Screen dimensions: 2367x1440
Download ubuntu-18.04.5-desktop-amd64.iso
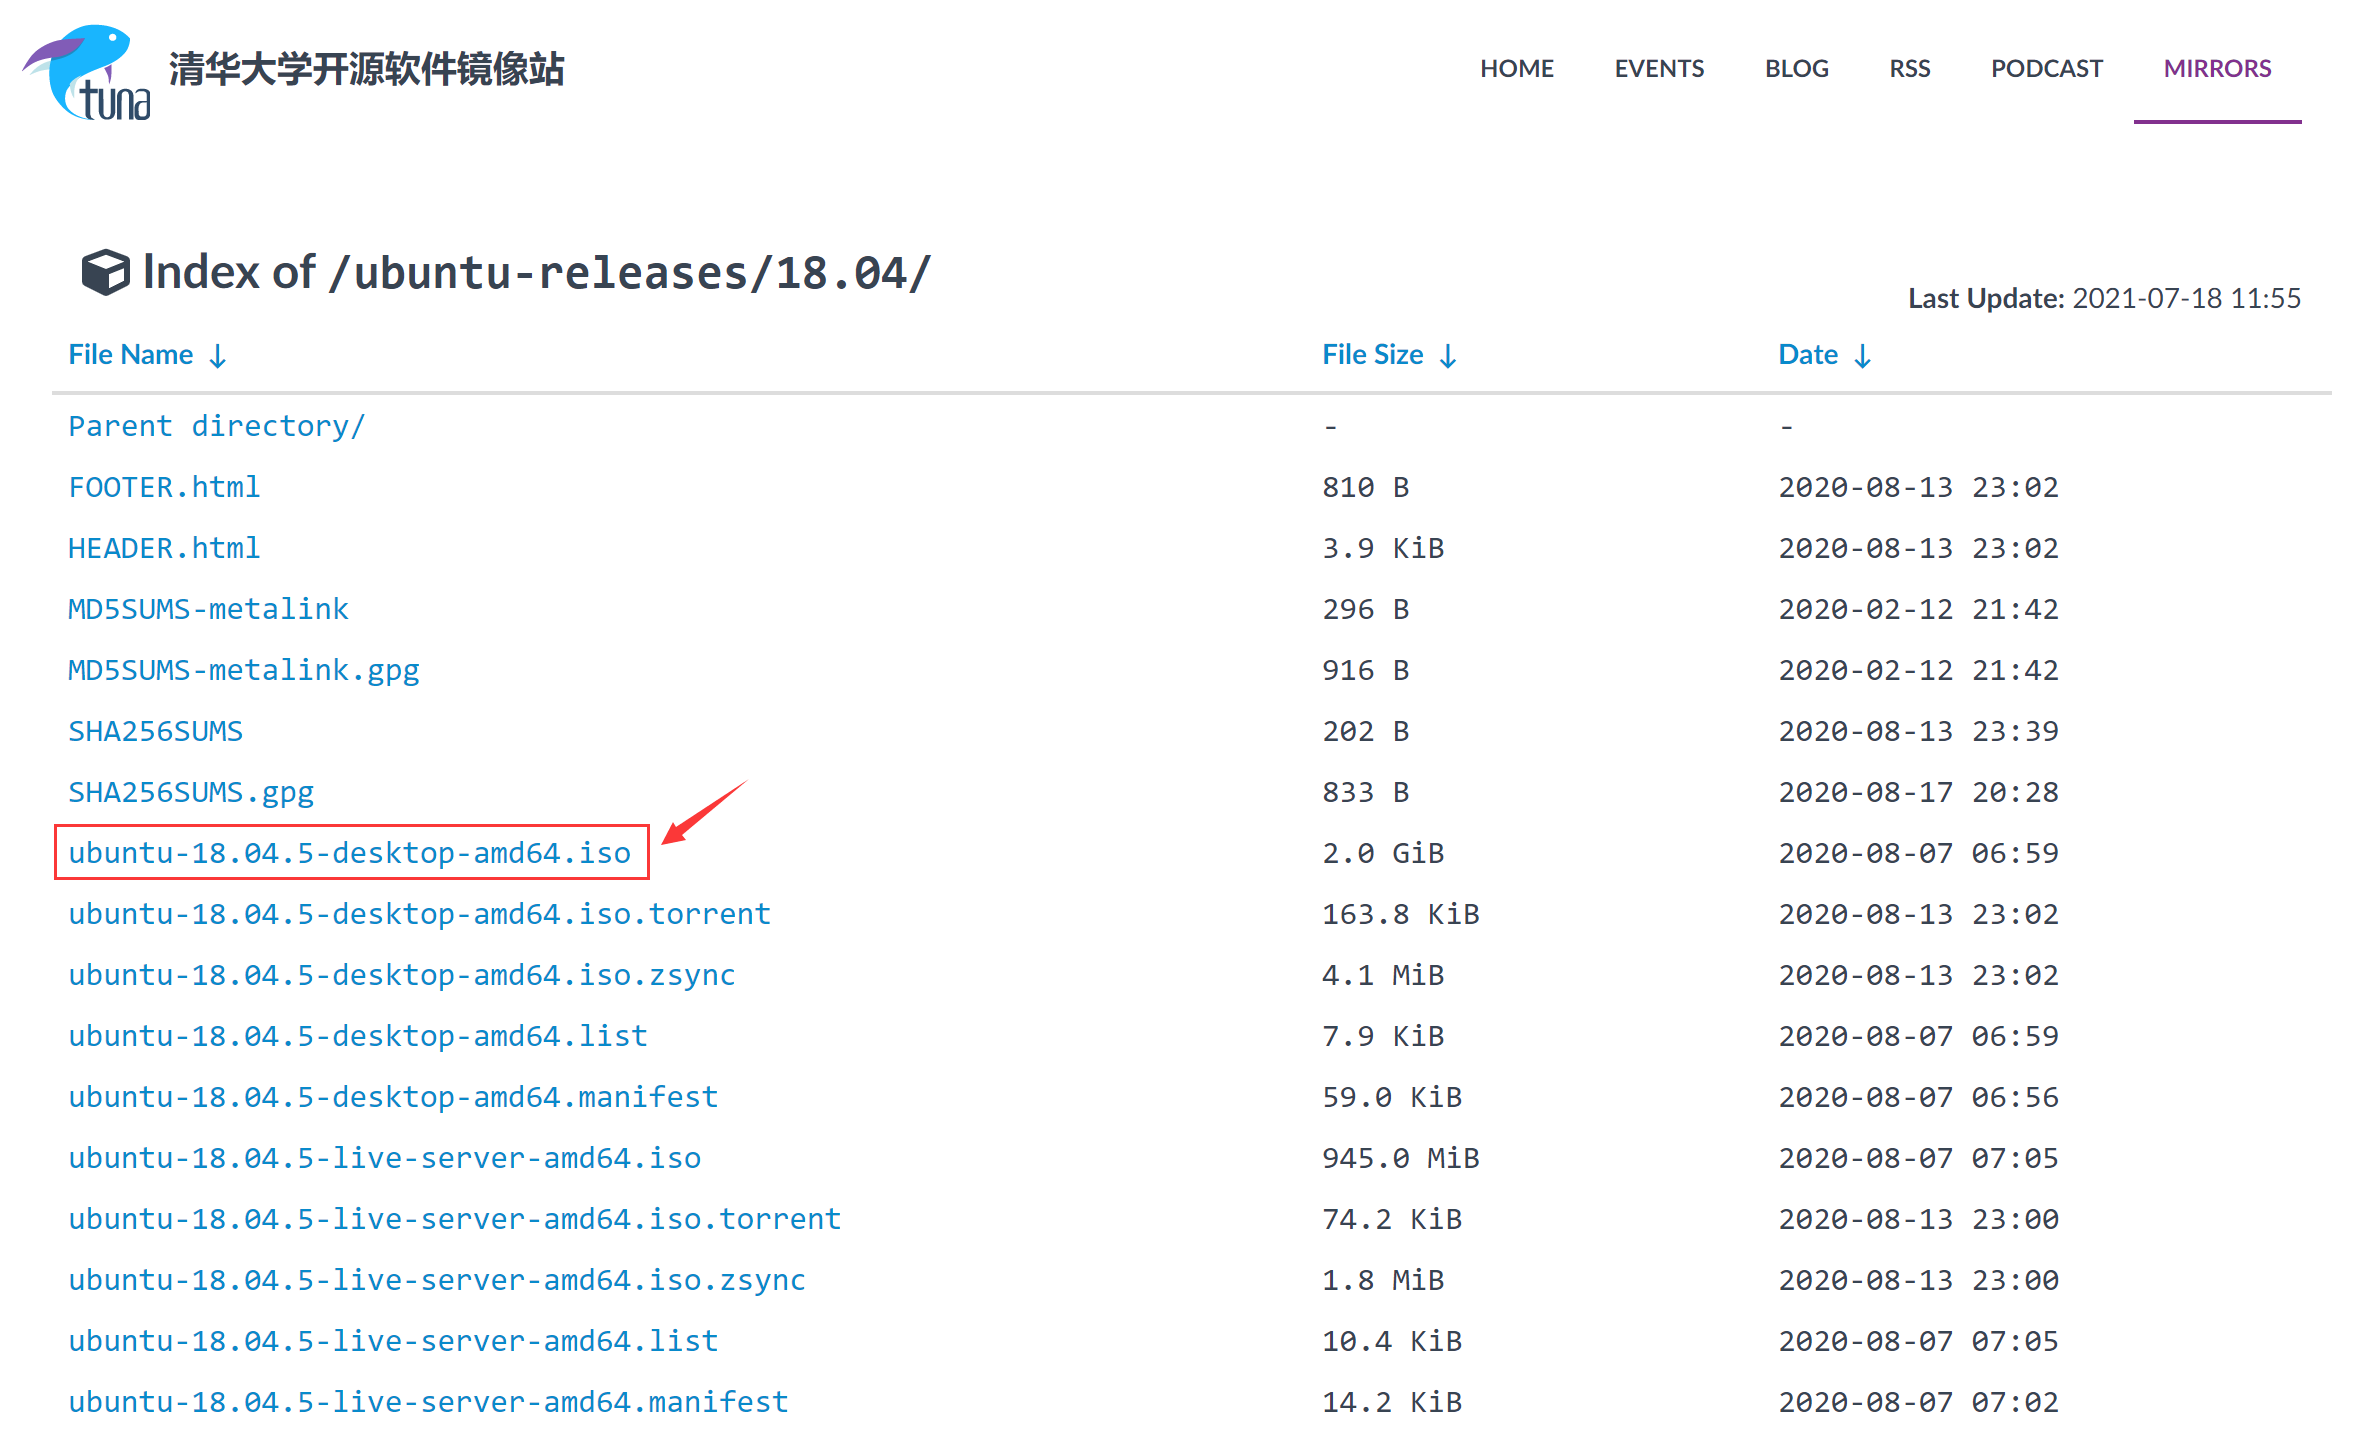pyautogui.click(x=350, y=853)
